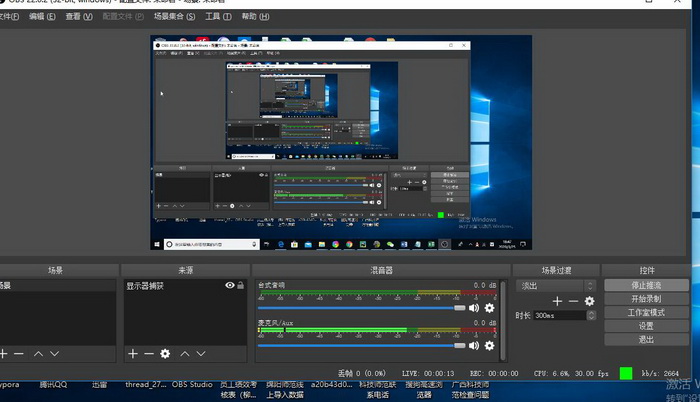Image resolution: width=700 pixels, height=402 pixels.
Task: Remove the scene transition with the minus icon
Action: click(x=573, y=302)
